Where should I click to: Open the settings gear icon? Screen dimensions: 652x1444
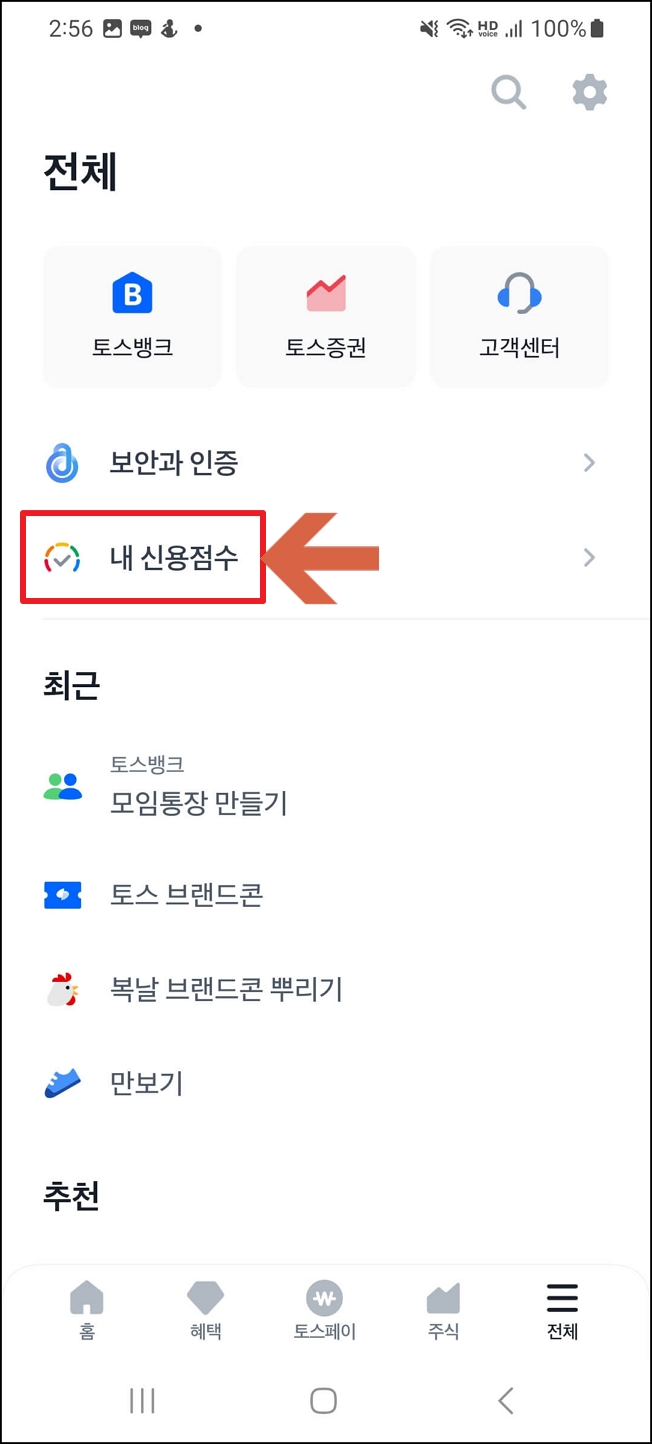589,92
